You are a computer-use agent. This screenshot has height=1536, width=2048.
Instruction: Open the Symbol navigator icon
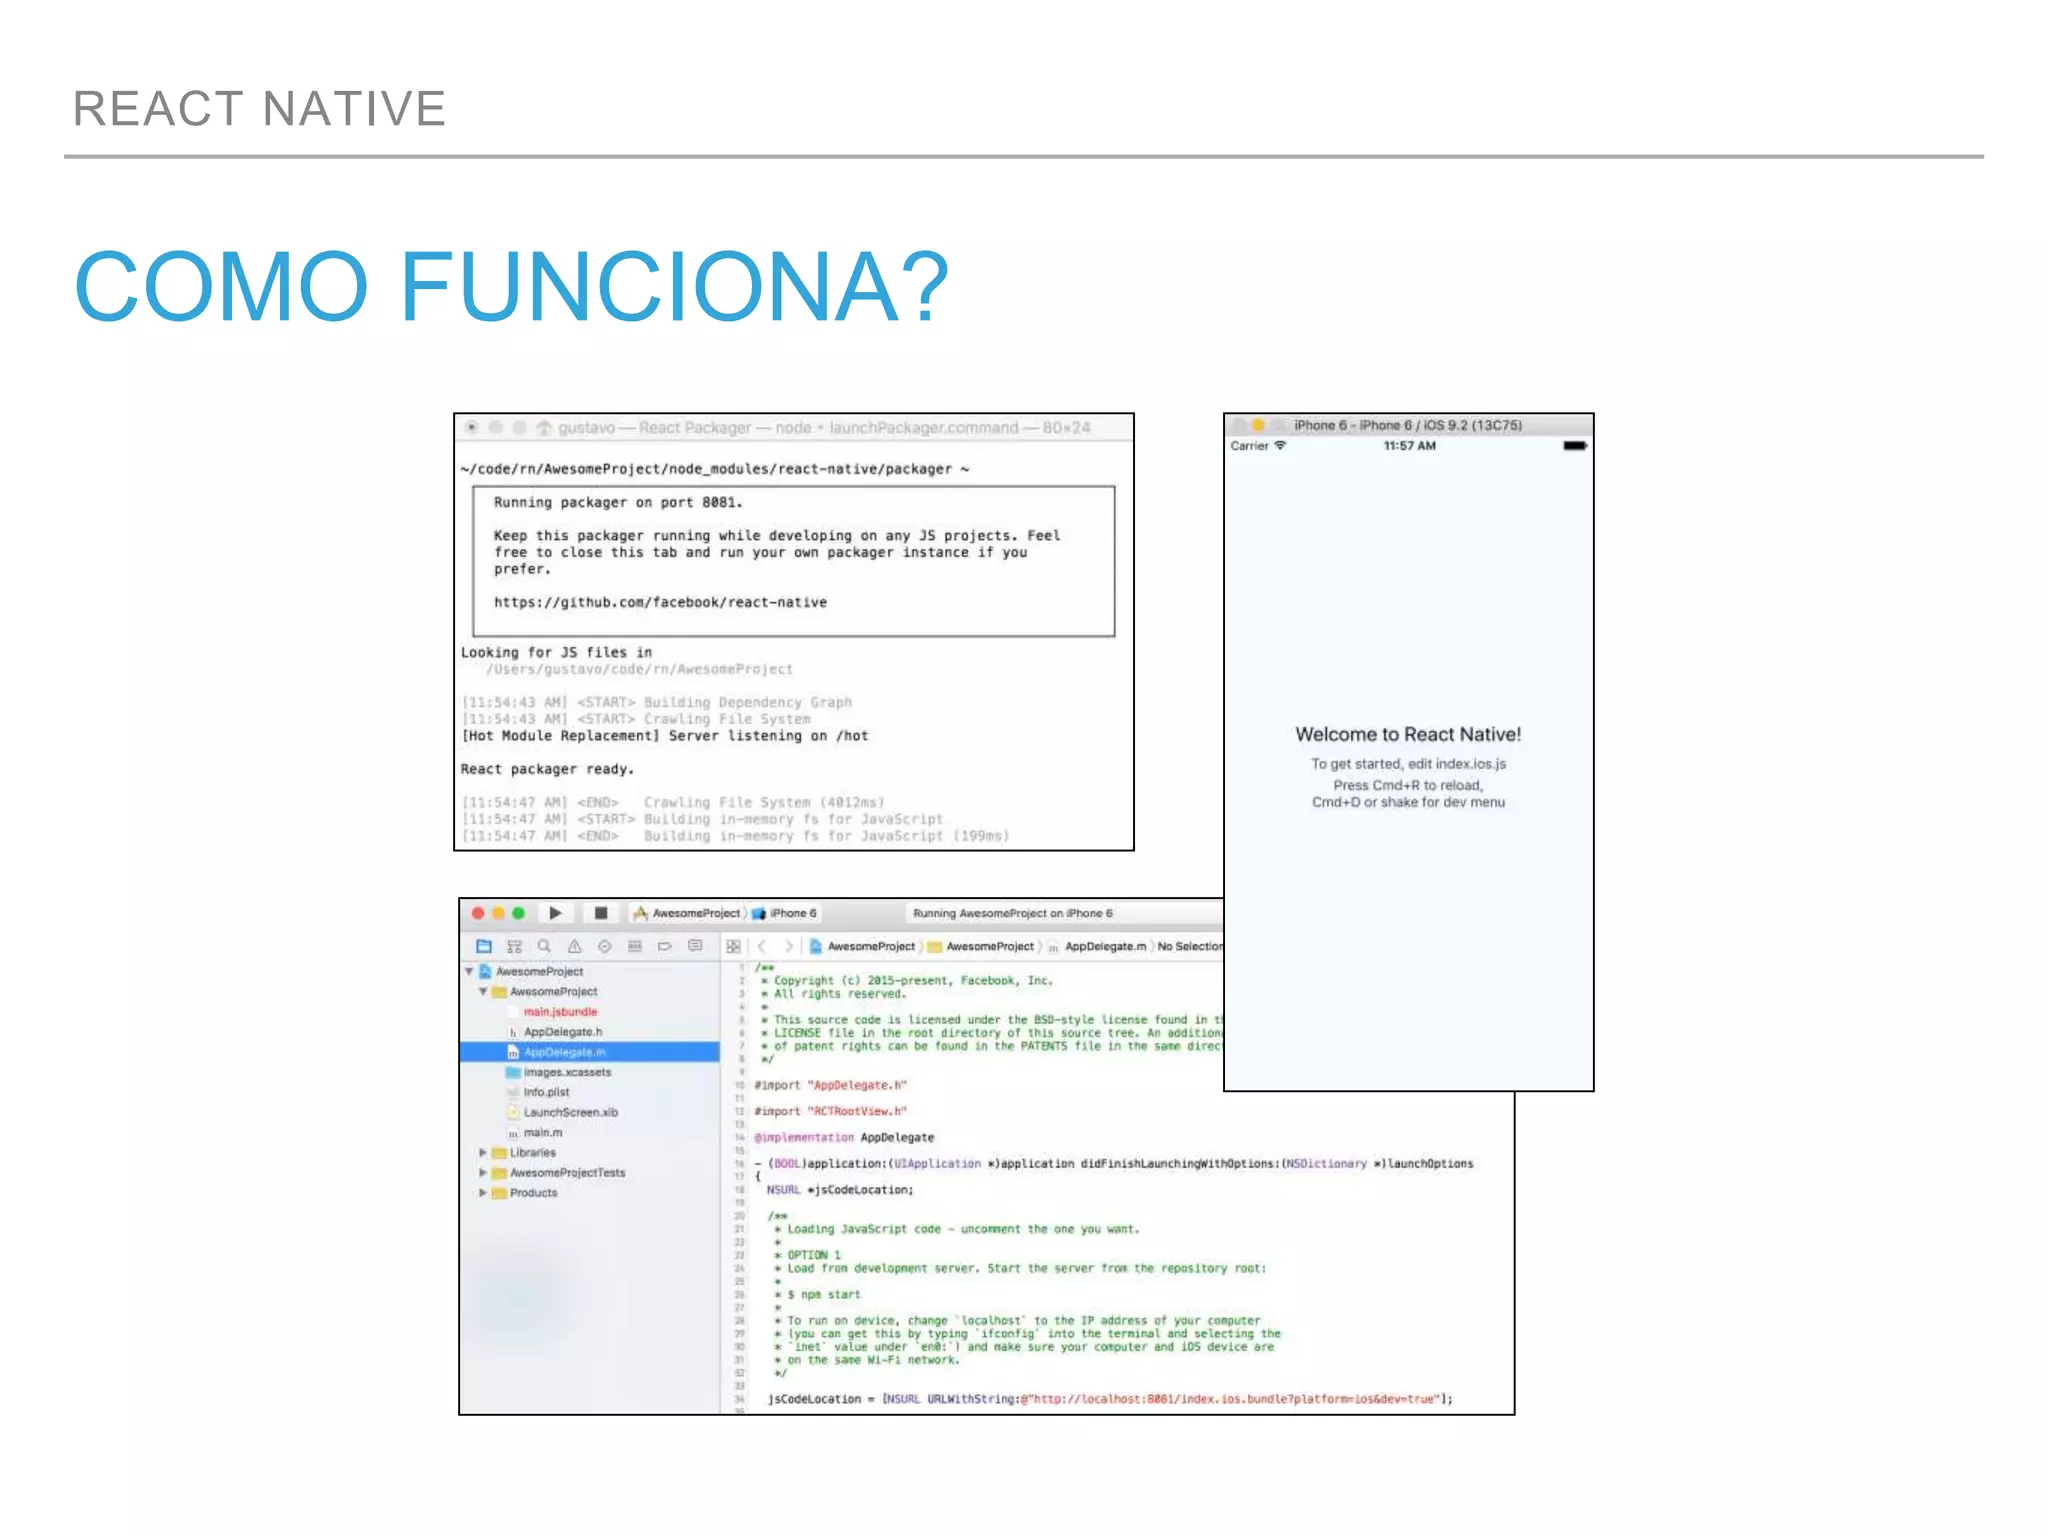pos(514,946)
